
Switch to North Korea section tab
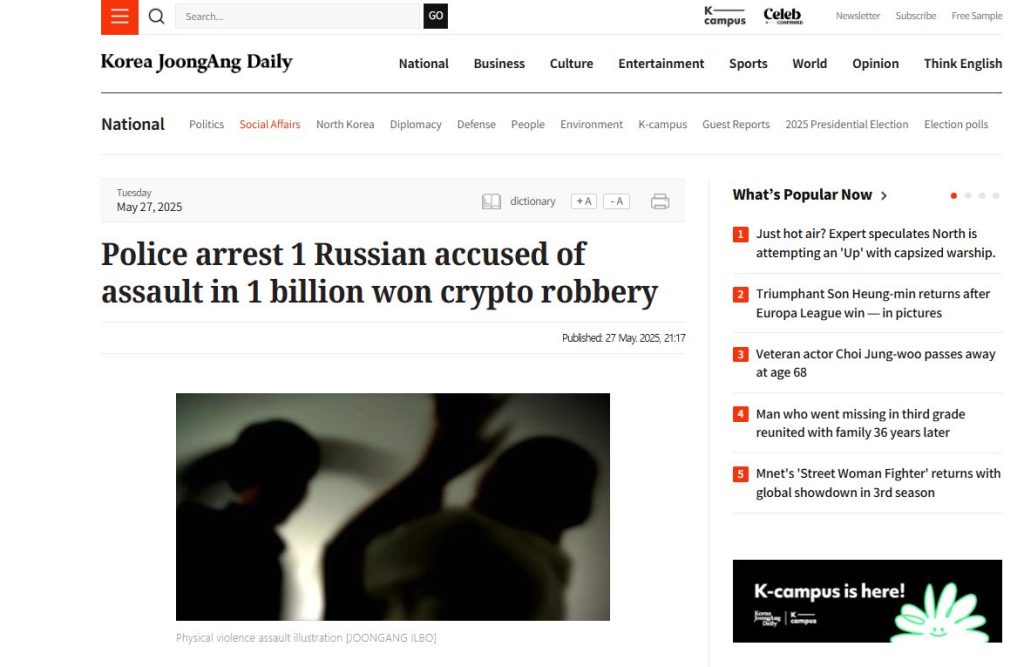coord(345,125)
